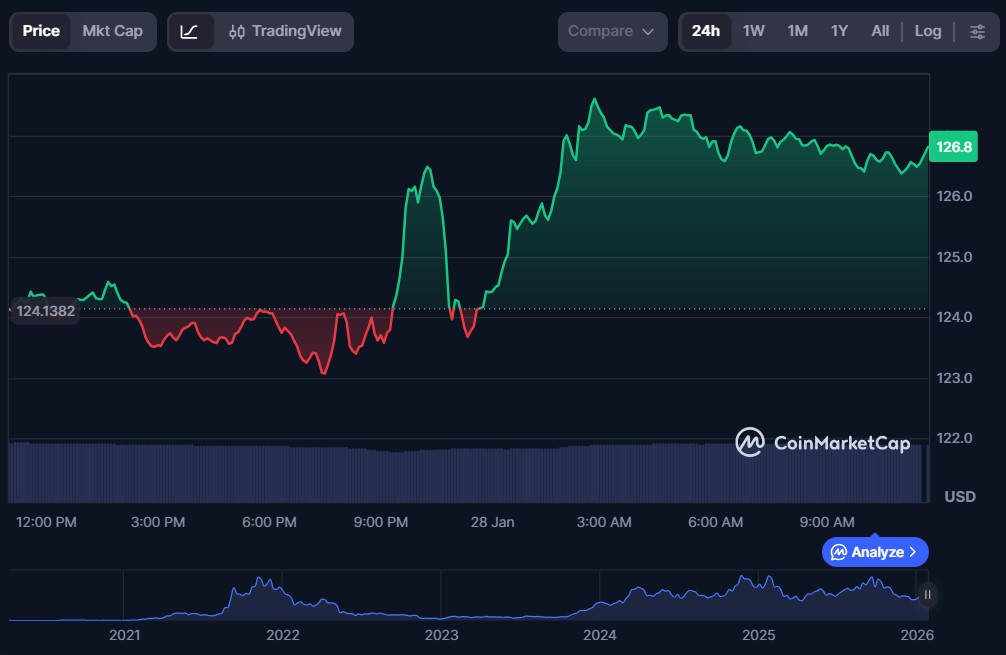Image resolution: width=1006 pixels, height=655 pixels.
Task: Choose the All time range
Action: (880, 31)
